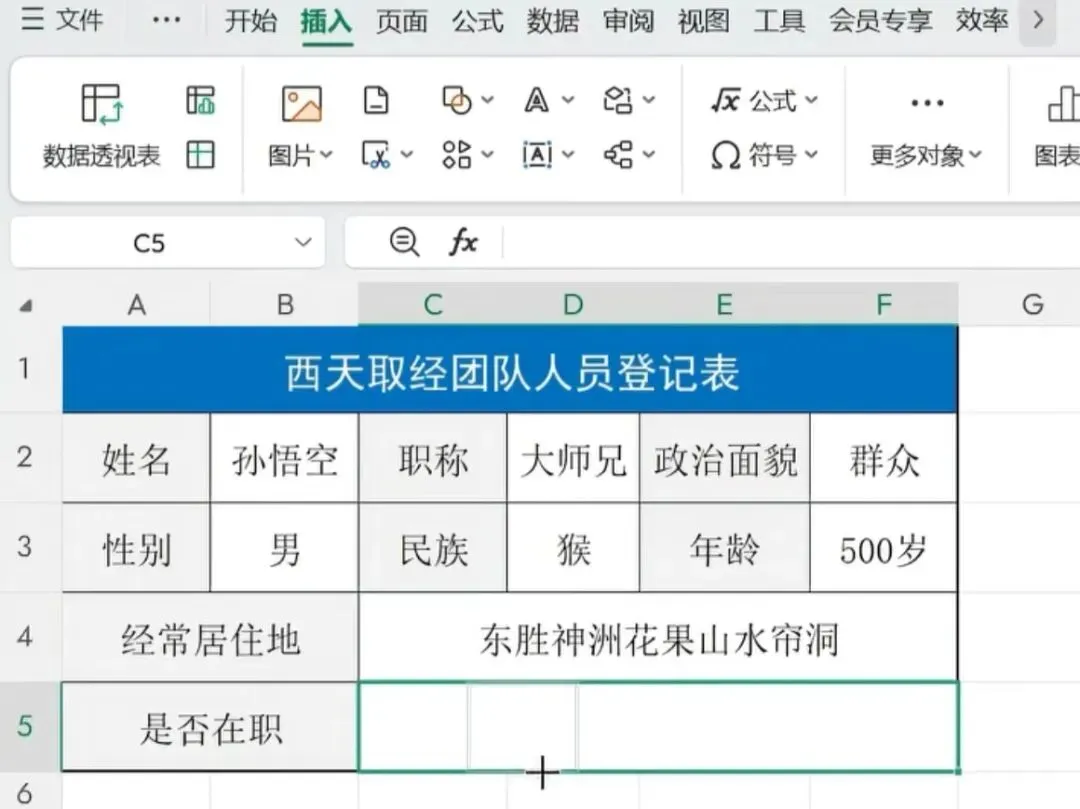
Task: Open the 页面 tab
Action: (402, 21)
